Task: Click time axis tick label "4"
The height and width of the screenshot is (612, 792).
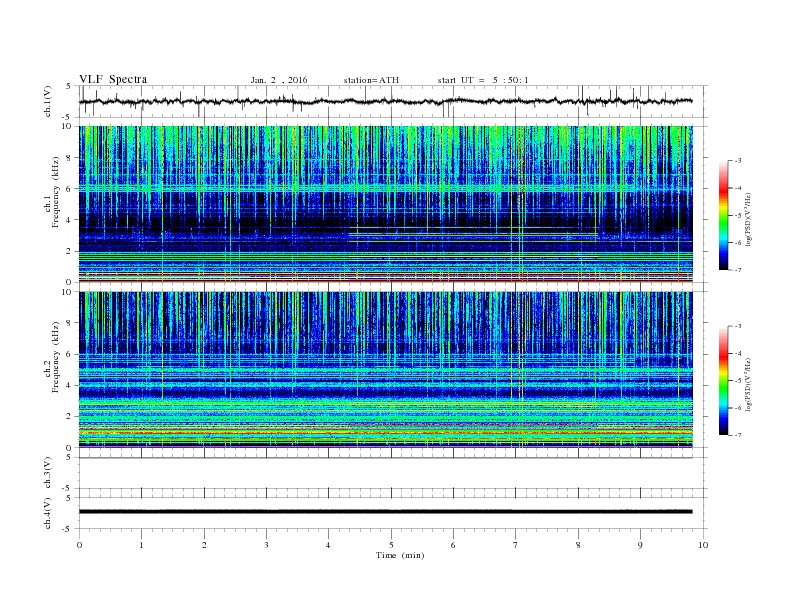Action: [328, 545]
